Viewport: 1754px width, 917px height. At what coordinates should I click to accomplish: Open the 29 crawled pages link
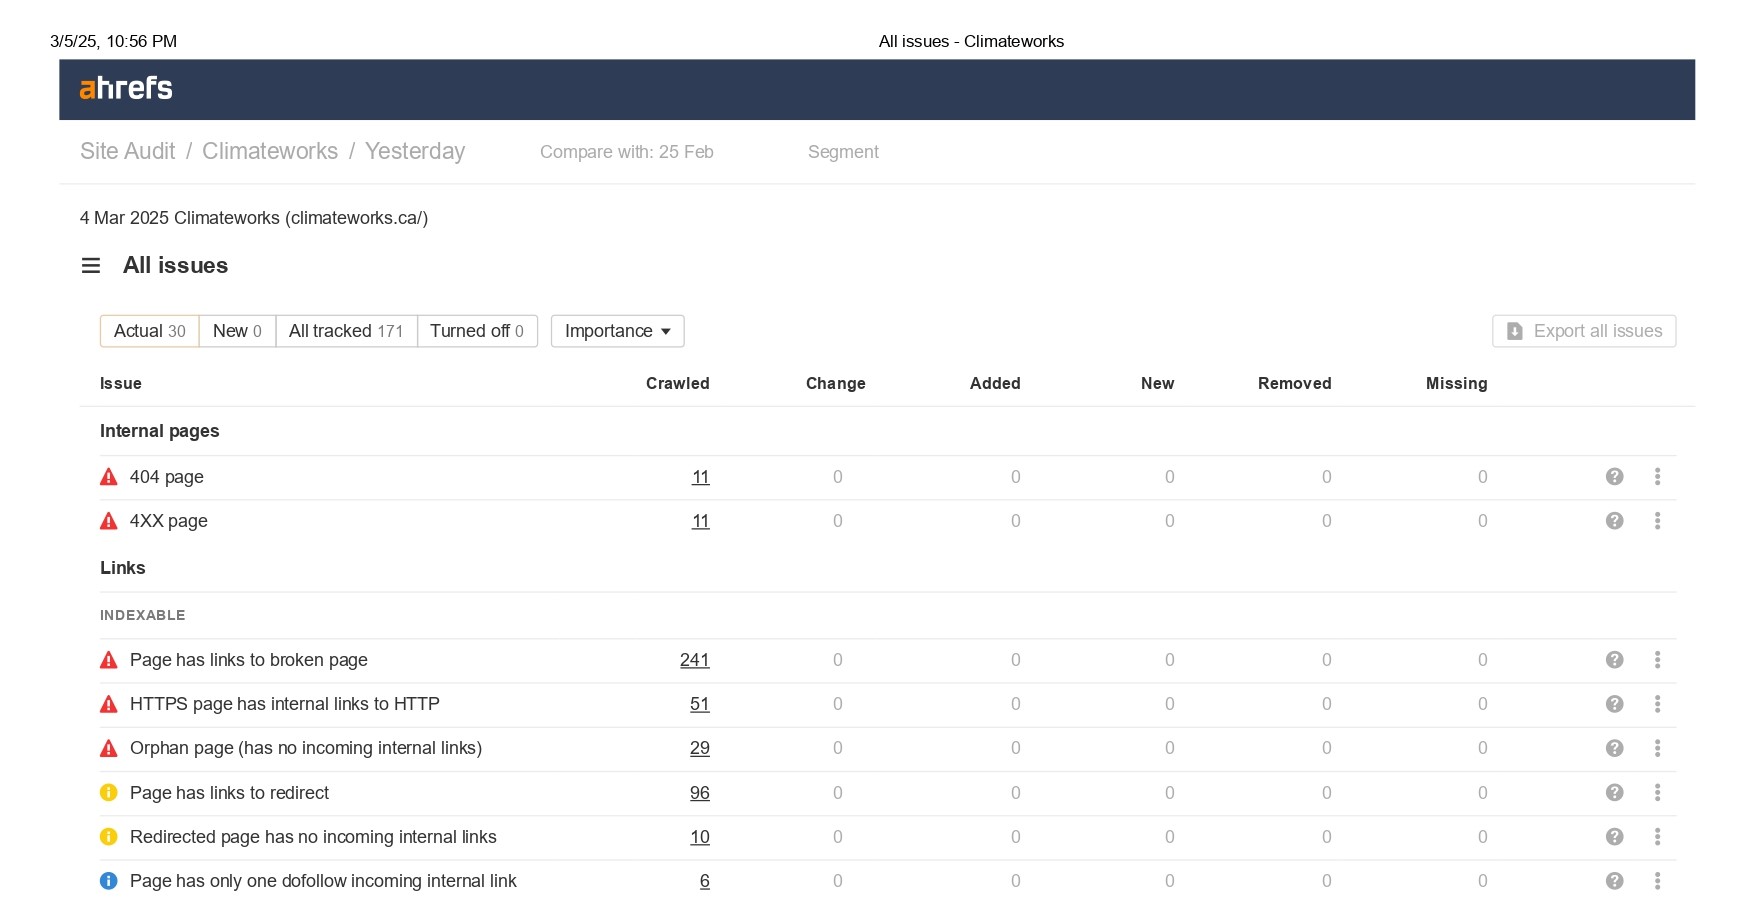pyautogui.click(x=700, y=748)
